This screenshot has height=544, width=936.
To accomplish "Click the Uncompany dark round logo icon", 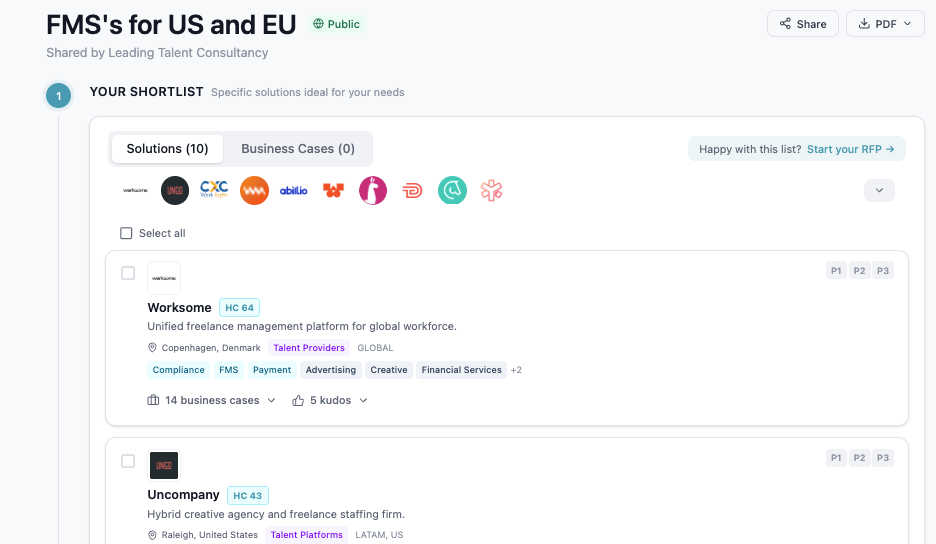I will click(175, 190).
